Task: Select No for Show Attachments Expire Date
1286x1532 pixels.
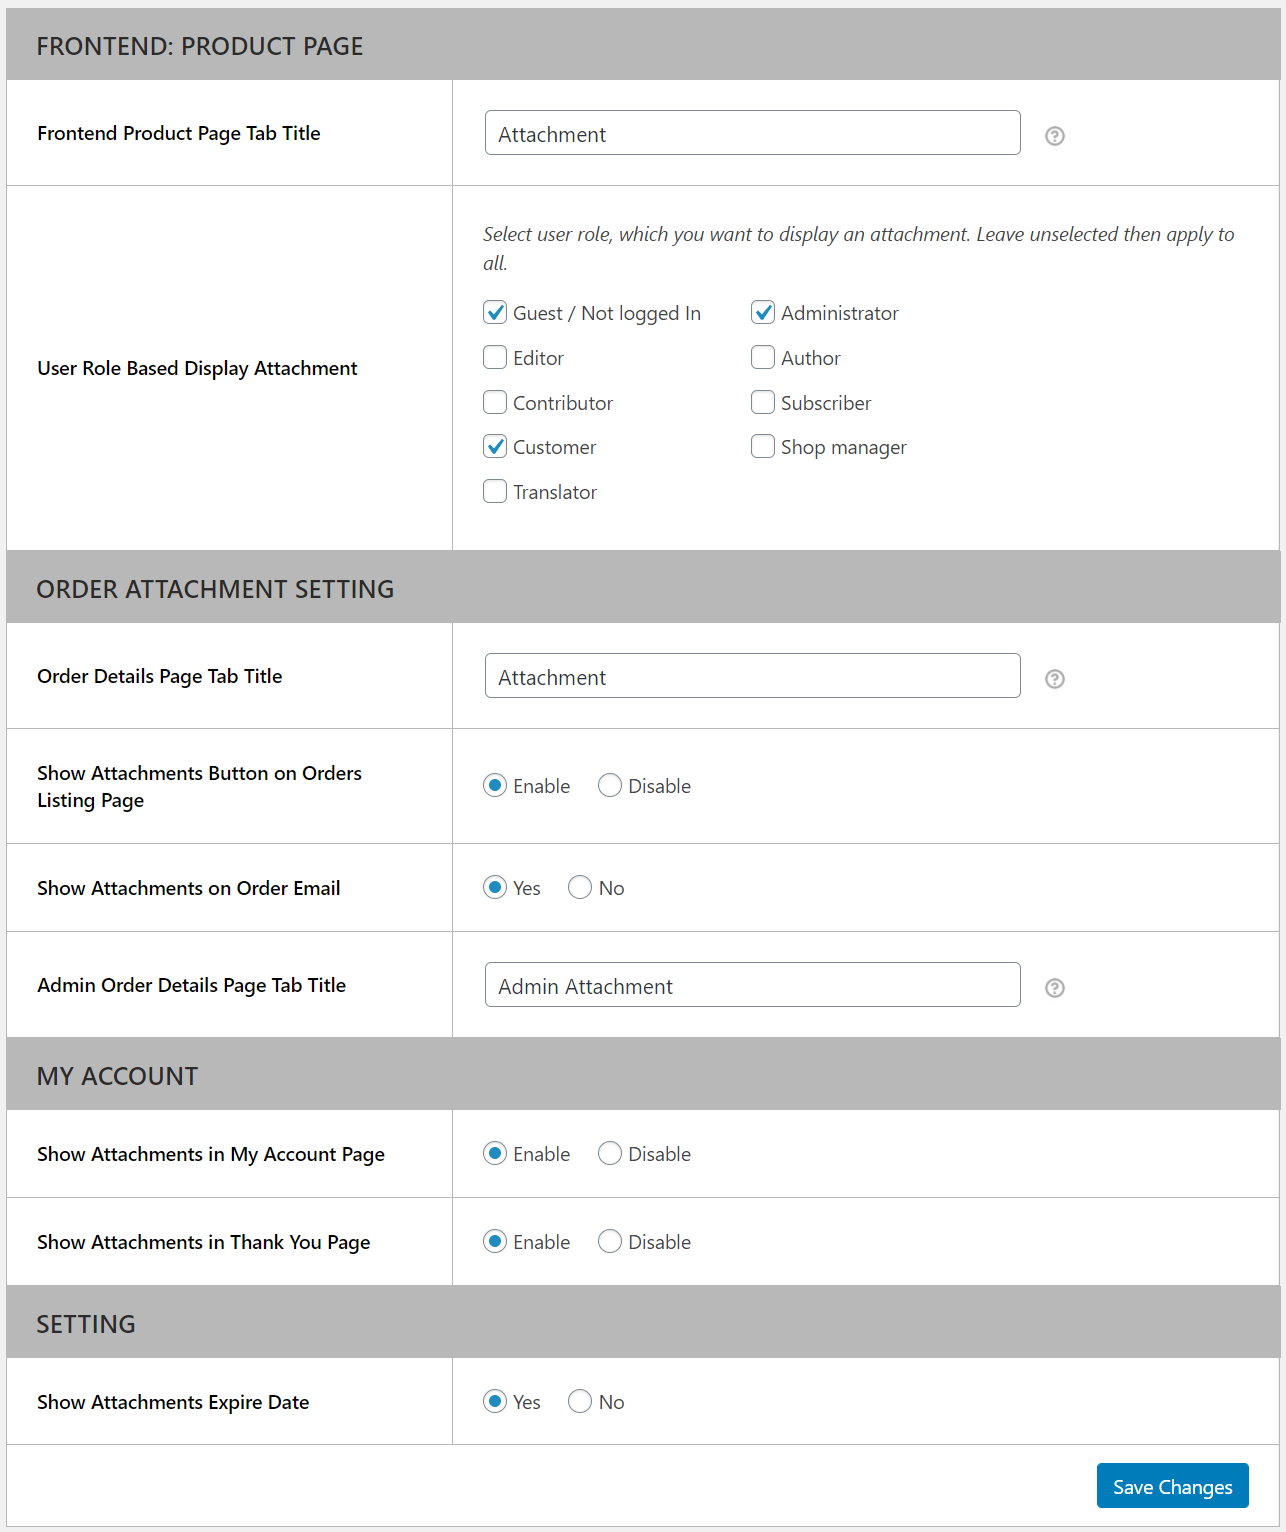Action: coord(580,1401)
